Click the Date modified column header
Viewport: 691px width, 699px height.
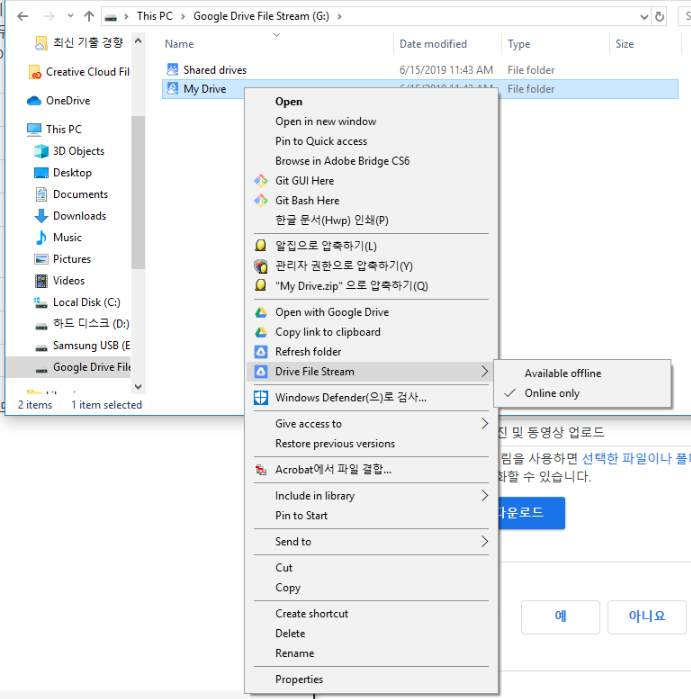(x=433, y=44)
